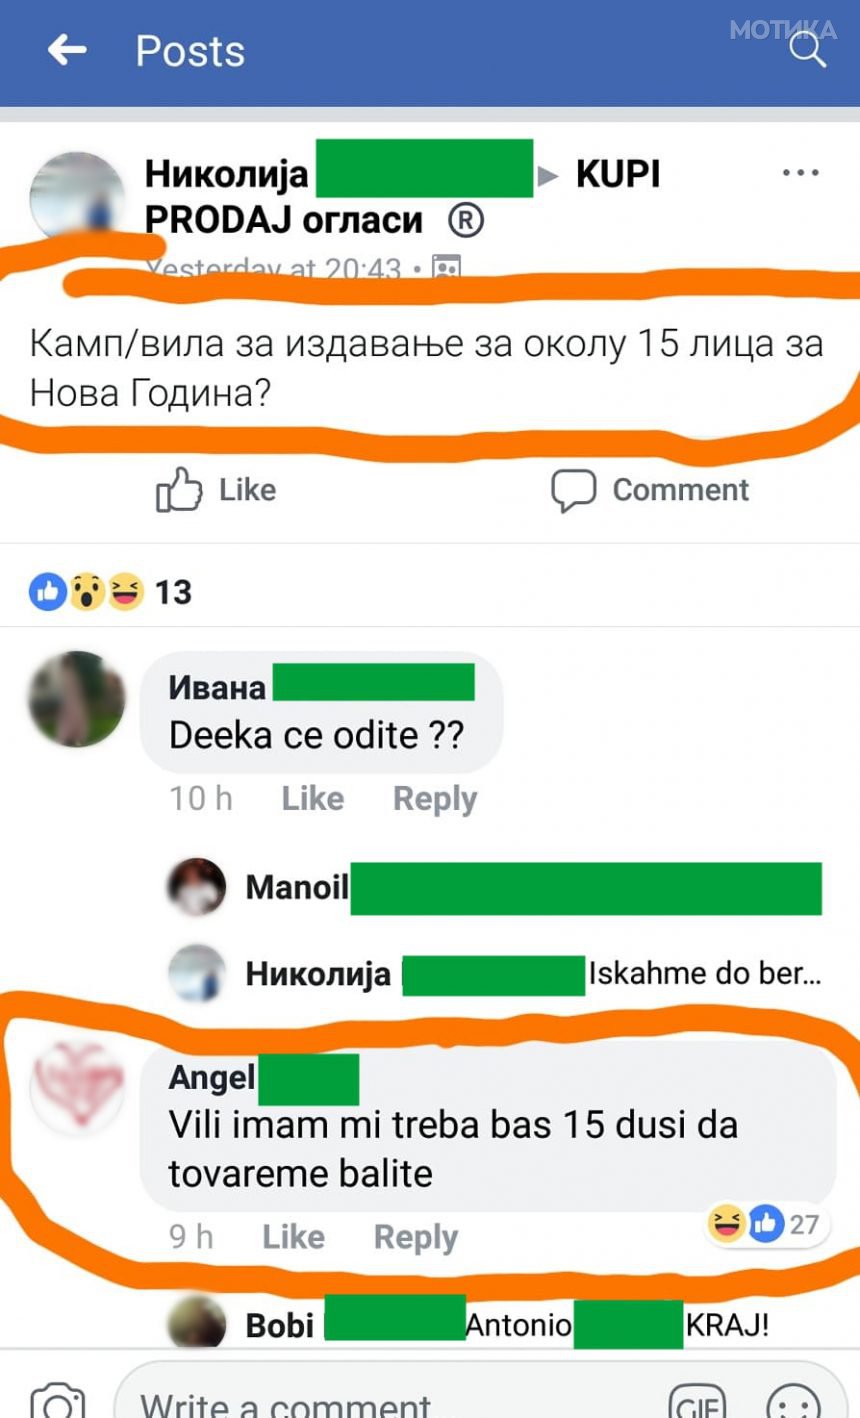This screenshot has height=1418, width=860.
Task: Tap the back arrow in Posts header
Action: point(67,49)
